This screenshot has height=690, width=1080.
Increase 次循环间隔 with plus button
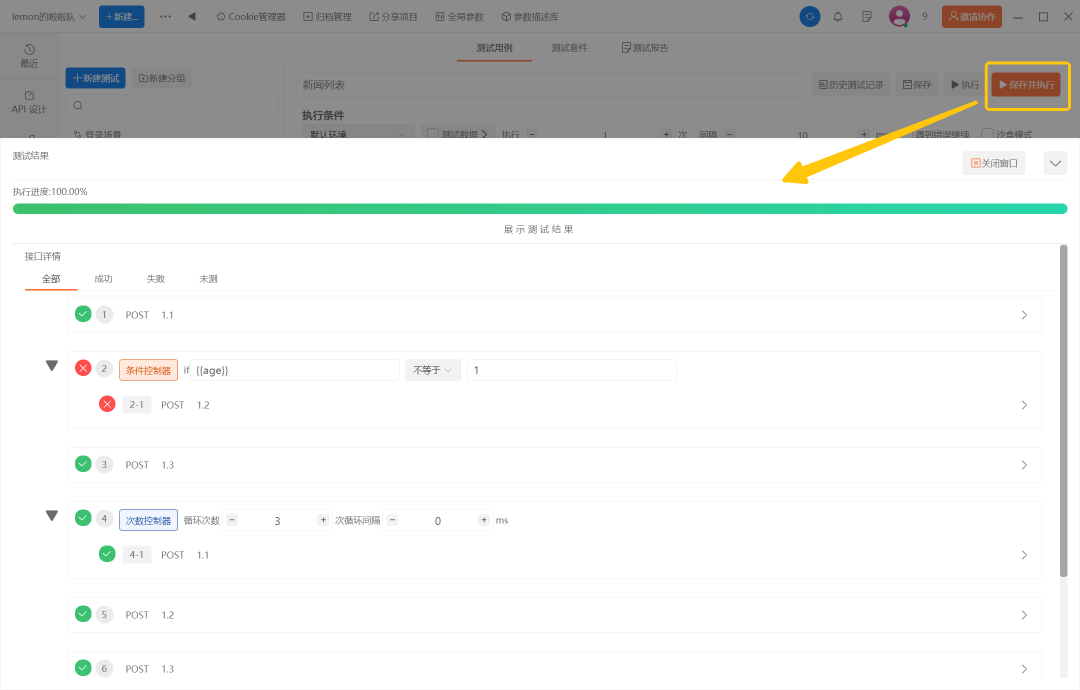point(484,520)
